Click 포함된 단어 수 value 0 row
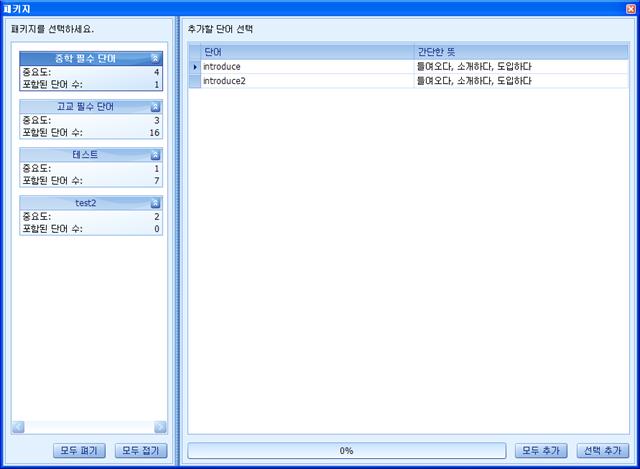The width and height of the screenshot is (640, 469). click(x=91, y=229)
